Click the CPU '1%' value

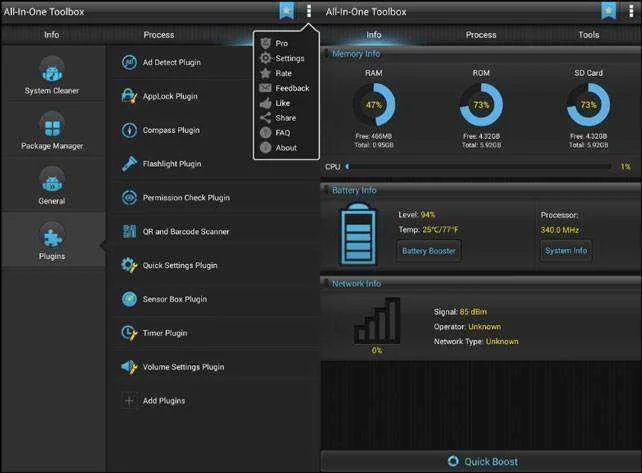(625, 167)
